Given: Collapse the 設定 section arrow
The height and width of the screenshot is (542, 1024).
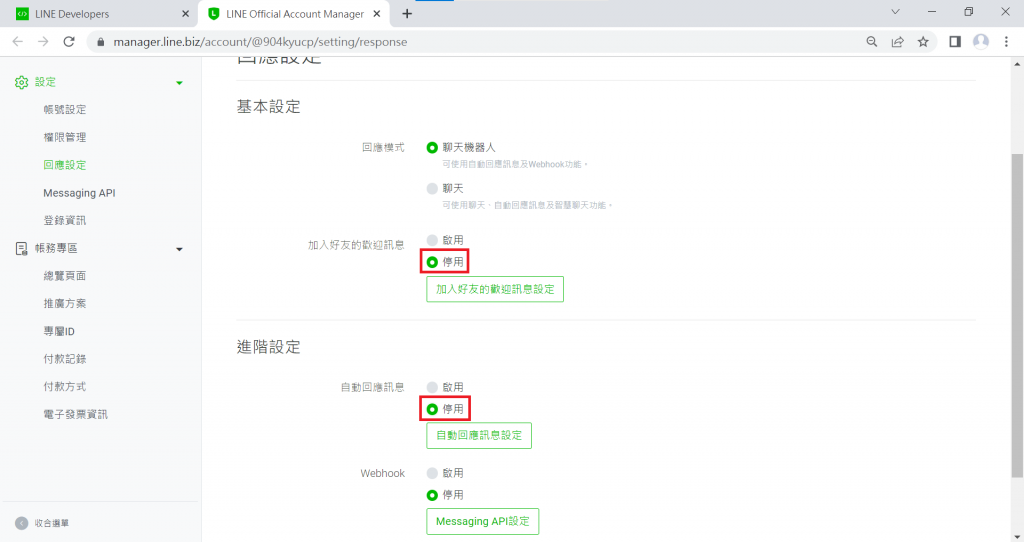Looking at the screenshot, I should pos(180,83).
